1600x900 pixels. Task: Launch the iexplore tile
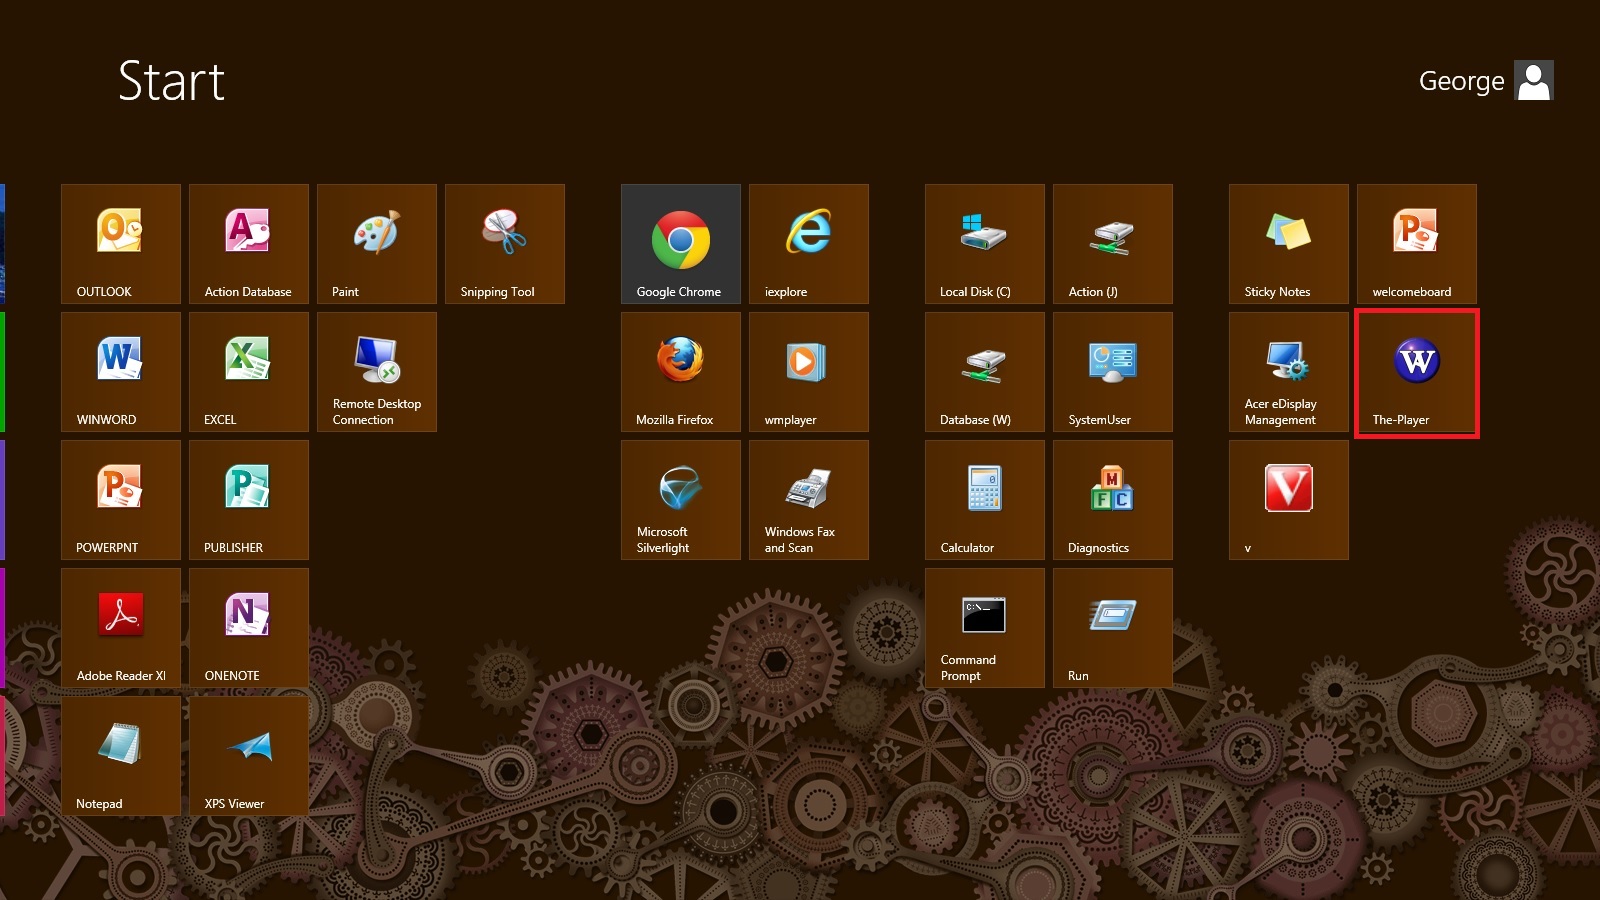pos(809,244)
